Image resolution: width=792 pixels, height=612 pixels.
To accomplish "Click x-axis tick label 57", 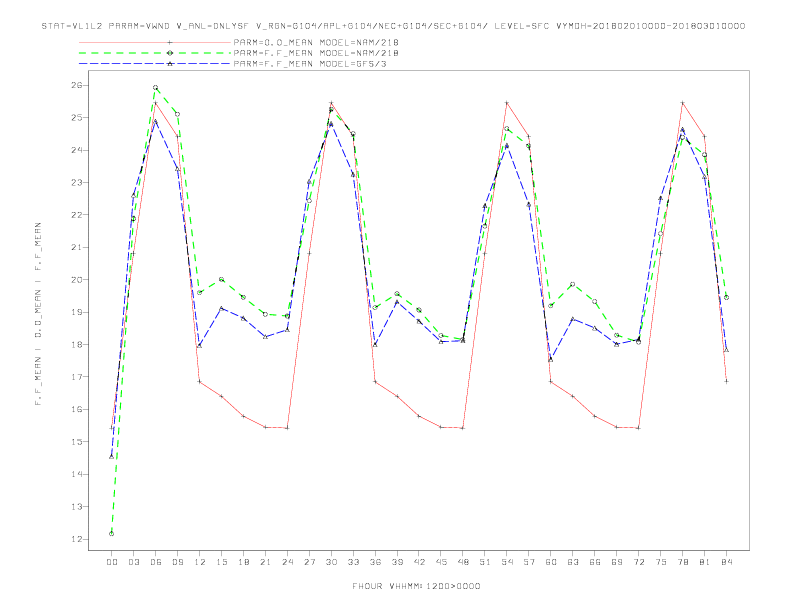I will click(529, 562).
